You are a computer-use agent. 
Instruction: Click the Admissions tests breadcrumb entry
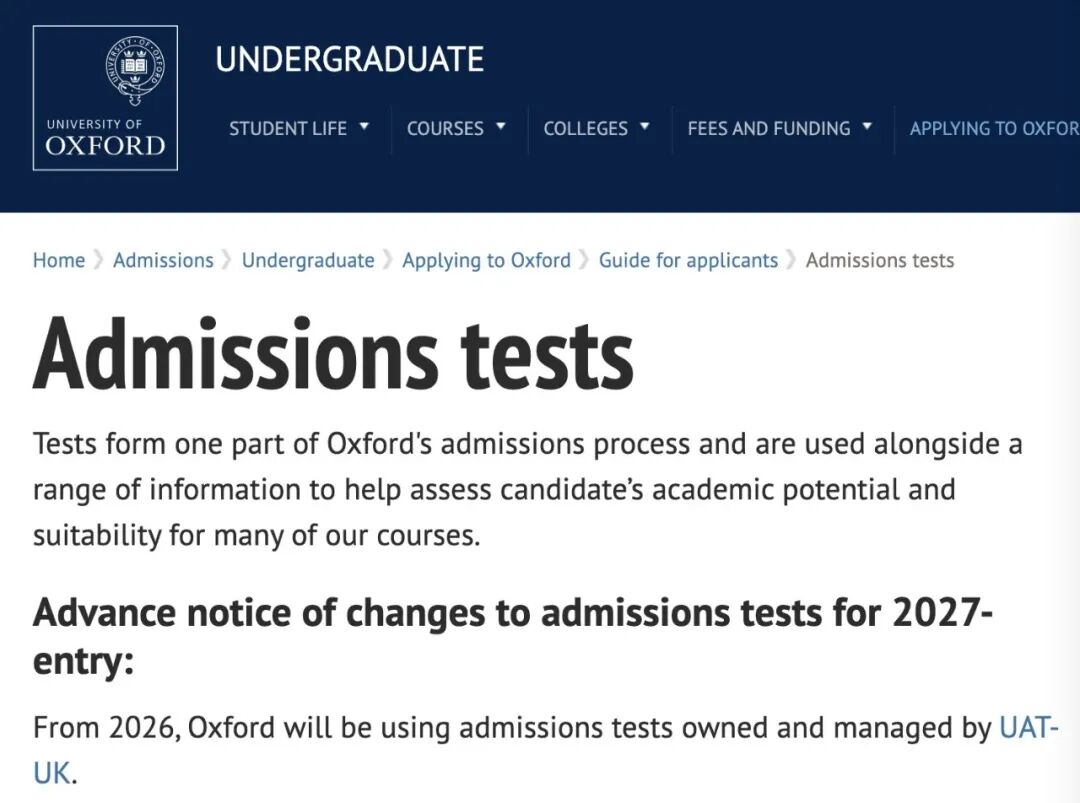tap(880, 260)
